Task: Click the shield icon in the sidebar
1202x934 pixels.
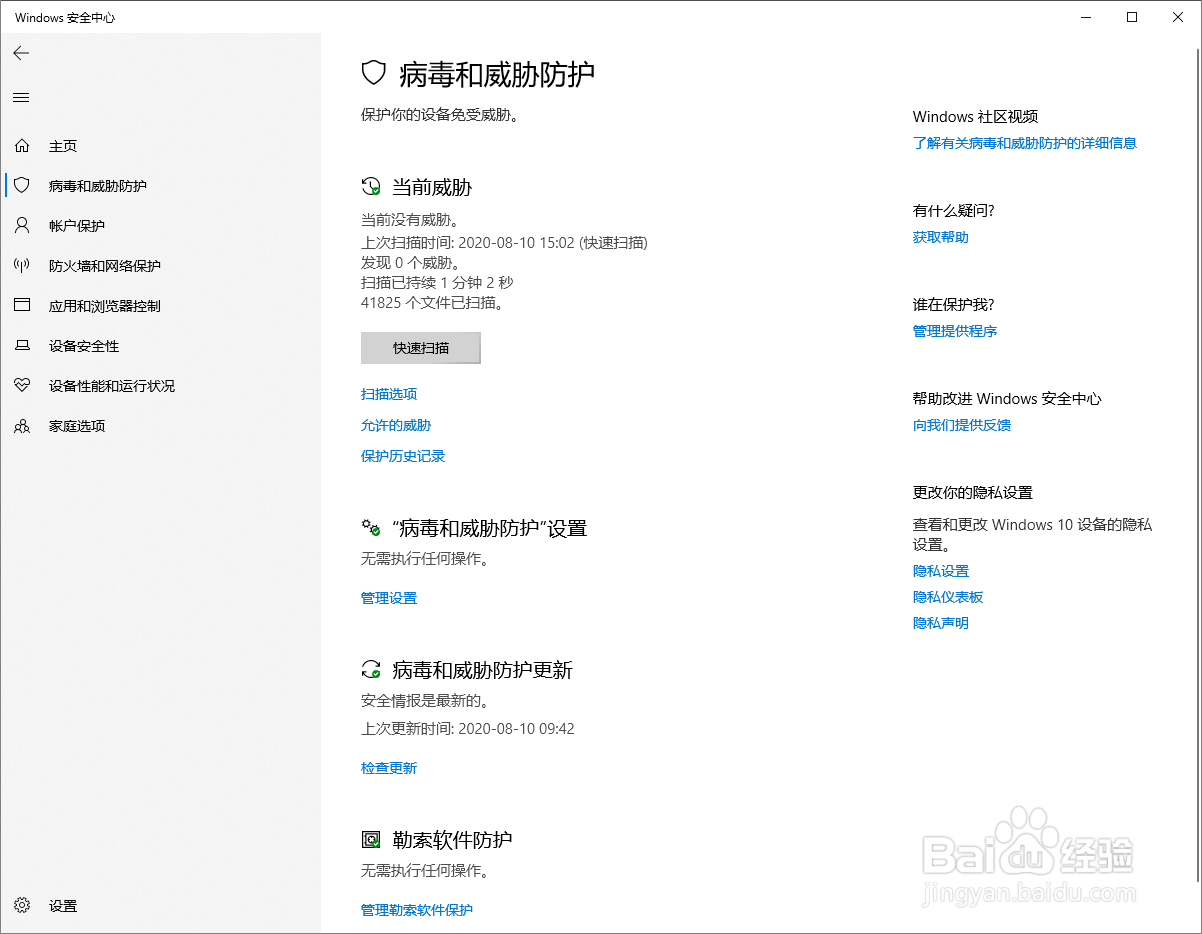Action: 22,186
